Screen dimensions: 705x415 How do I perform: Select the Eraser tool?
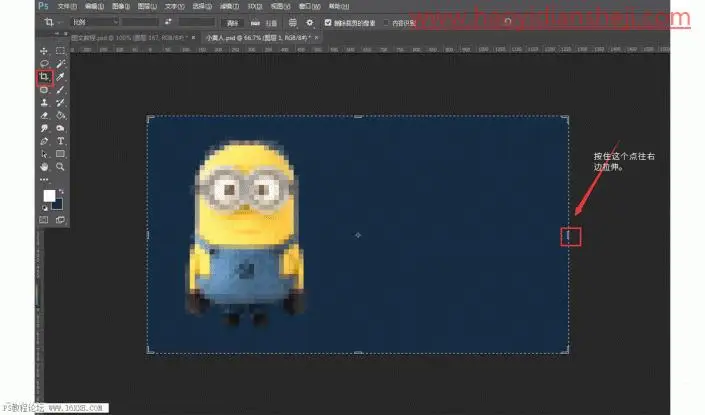[44, 116]
